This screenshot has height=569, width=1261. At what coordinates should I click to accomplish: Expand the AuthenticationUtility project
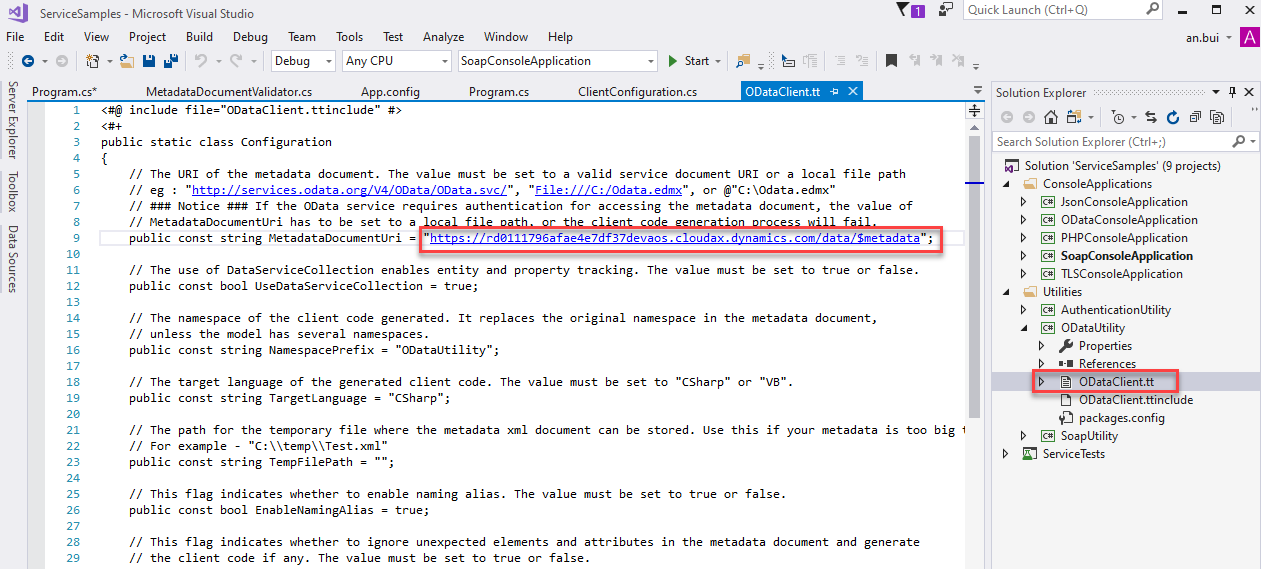(x=1023, y=310)
